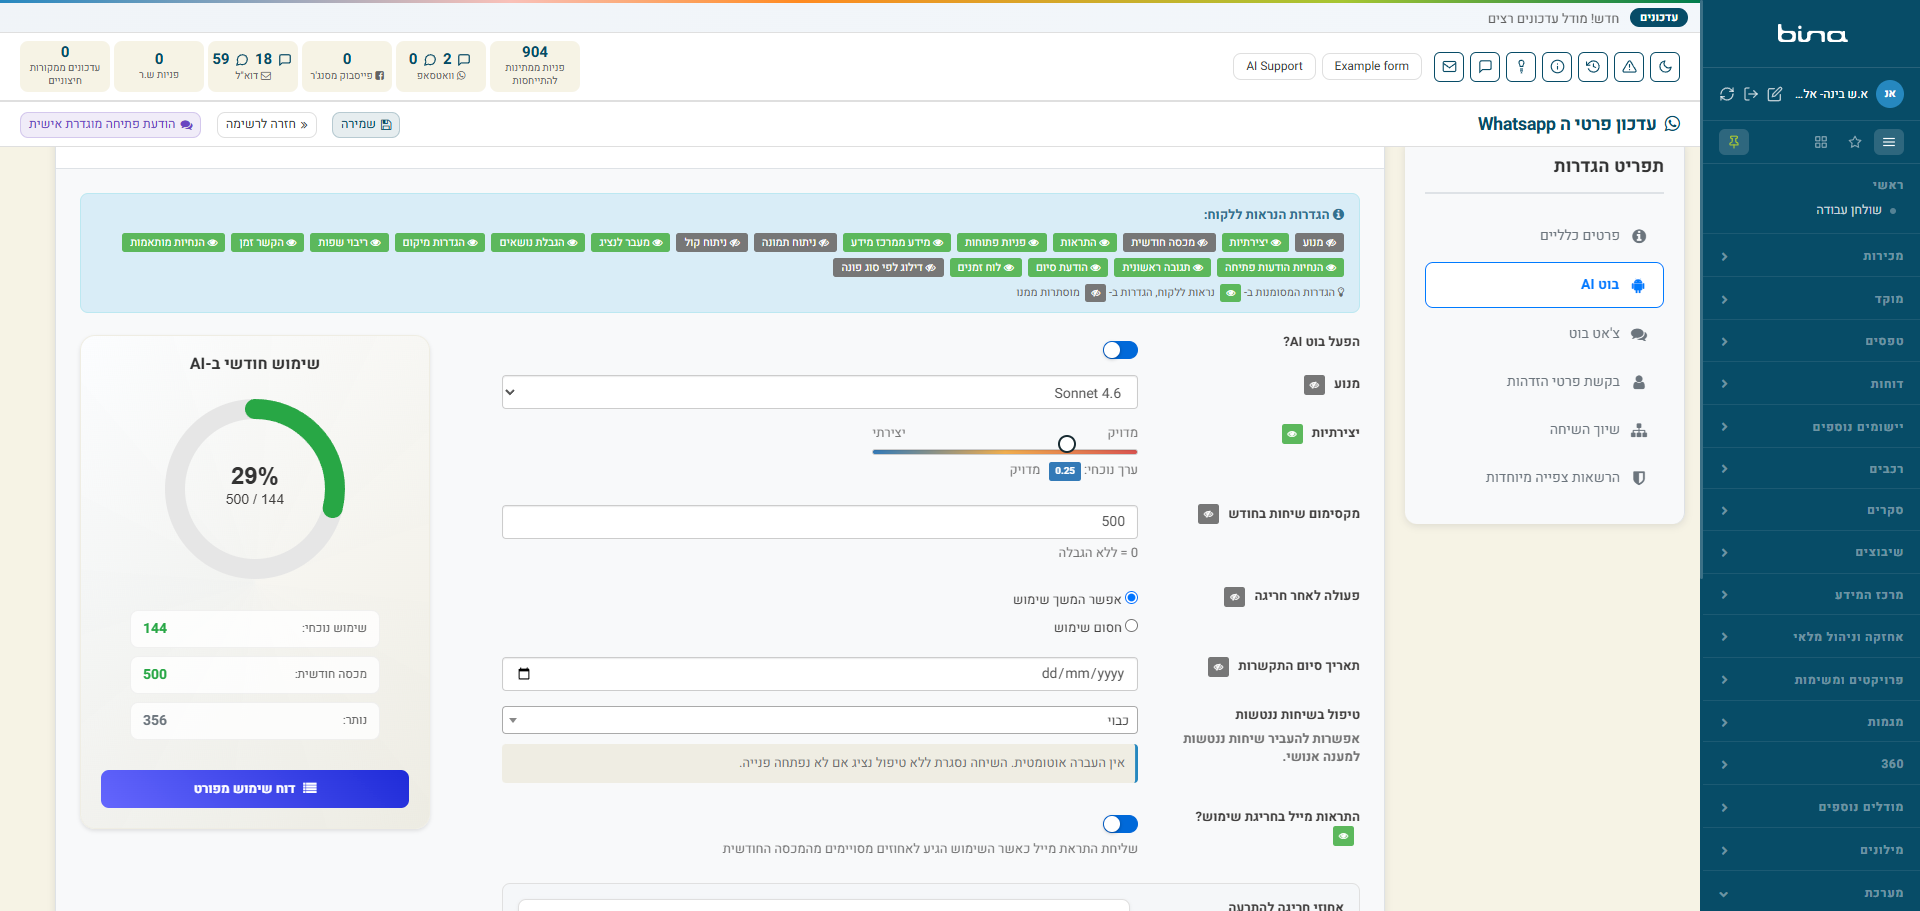Viewport: 1920px width, 911px height.
Task: Collapse the מערכת sidebar section
Action: pos(1810,893)
